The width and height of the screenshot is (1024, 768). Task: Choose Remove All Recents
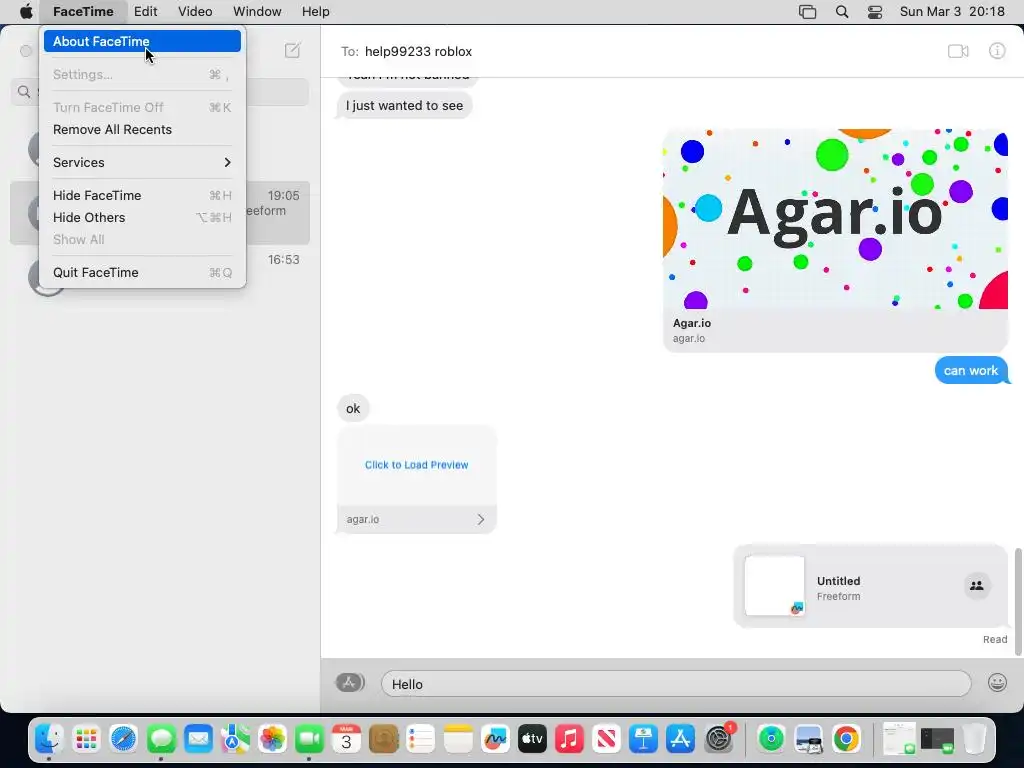coord(142,129)
